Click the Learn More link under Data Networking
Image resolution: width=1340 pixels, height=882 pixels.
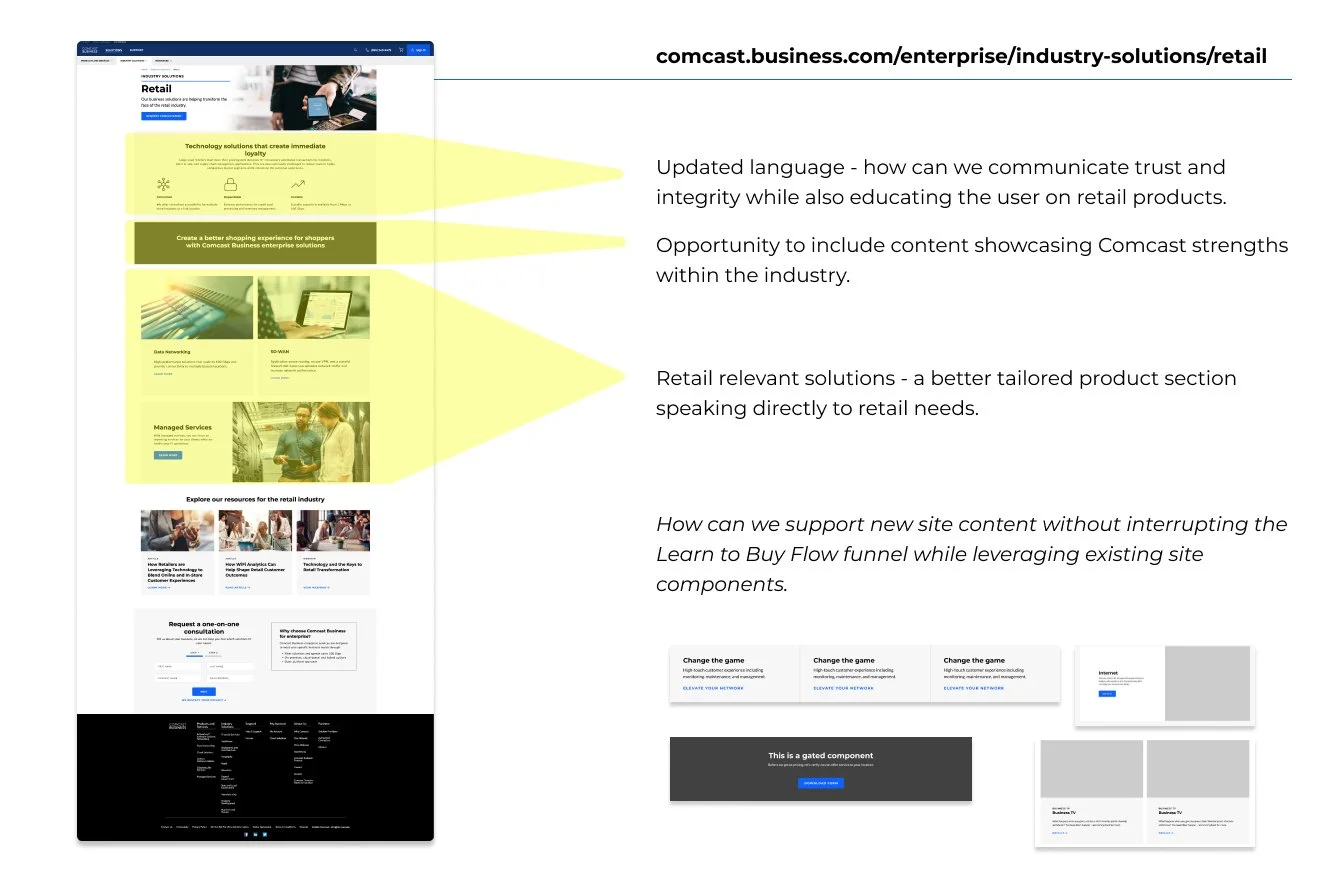163,374
